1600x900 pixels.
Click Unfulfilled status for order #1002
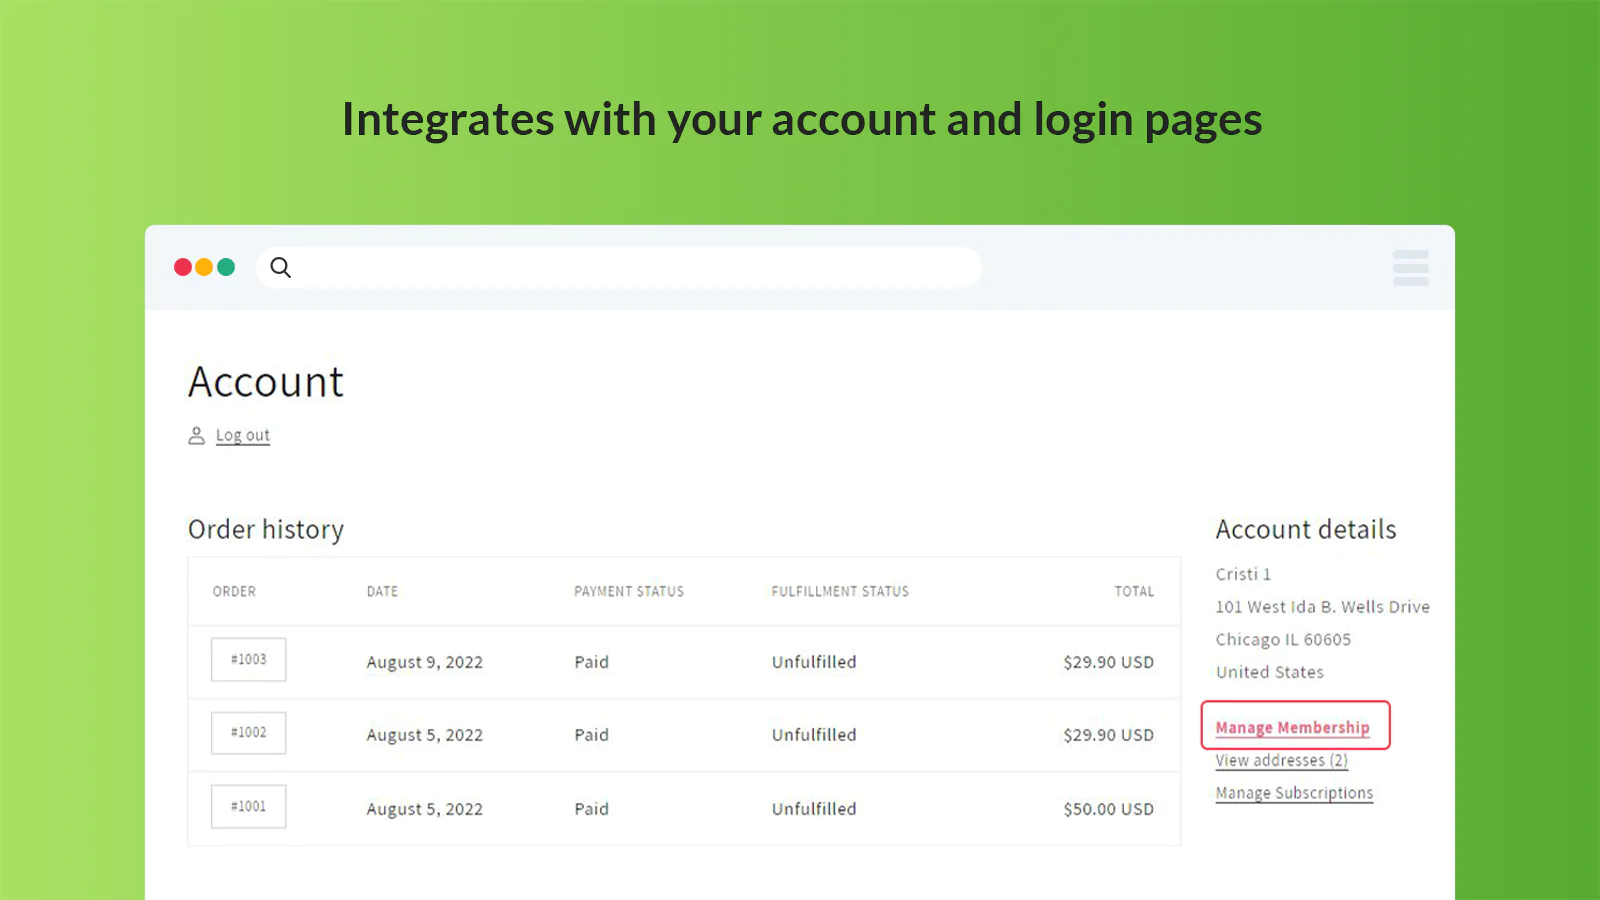point(814,735)
